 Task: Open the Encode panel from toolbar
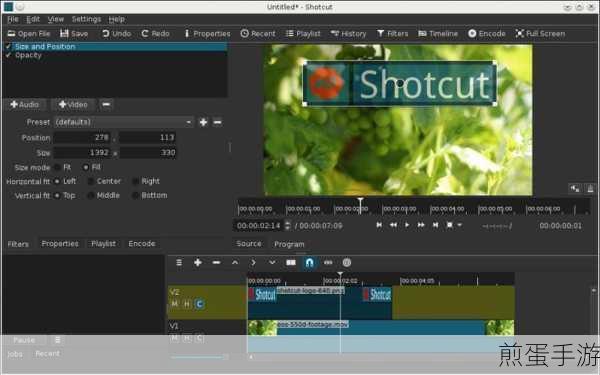click(x=487, y=34)
